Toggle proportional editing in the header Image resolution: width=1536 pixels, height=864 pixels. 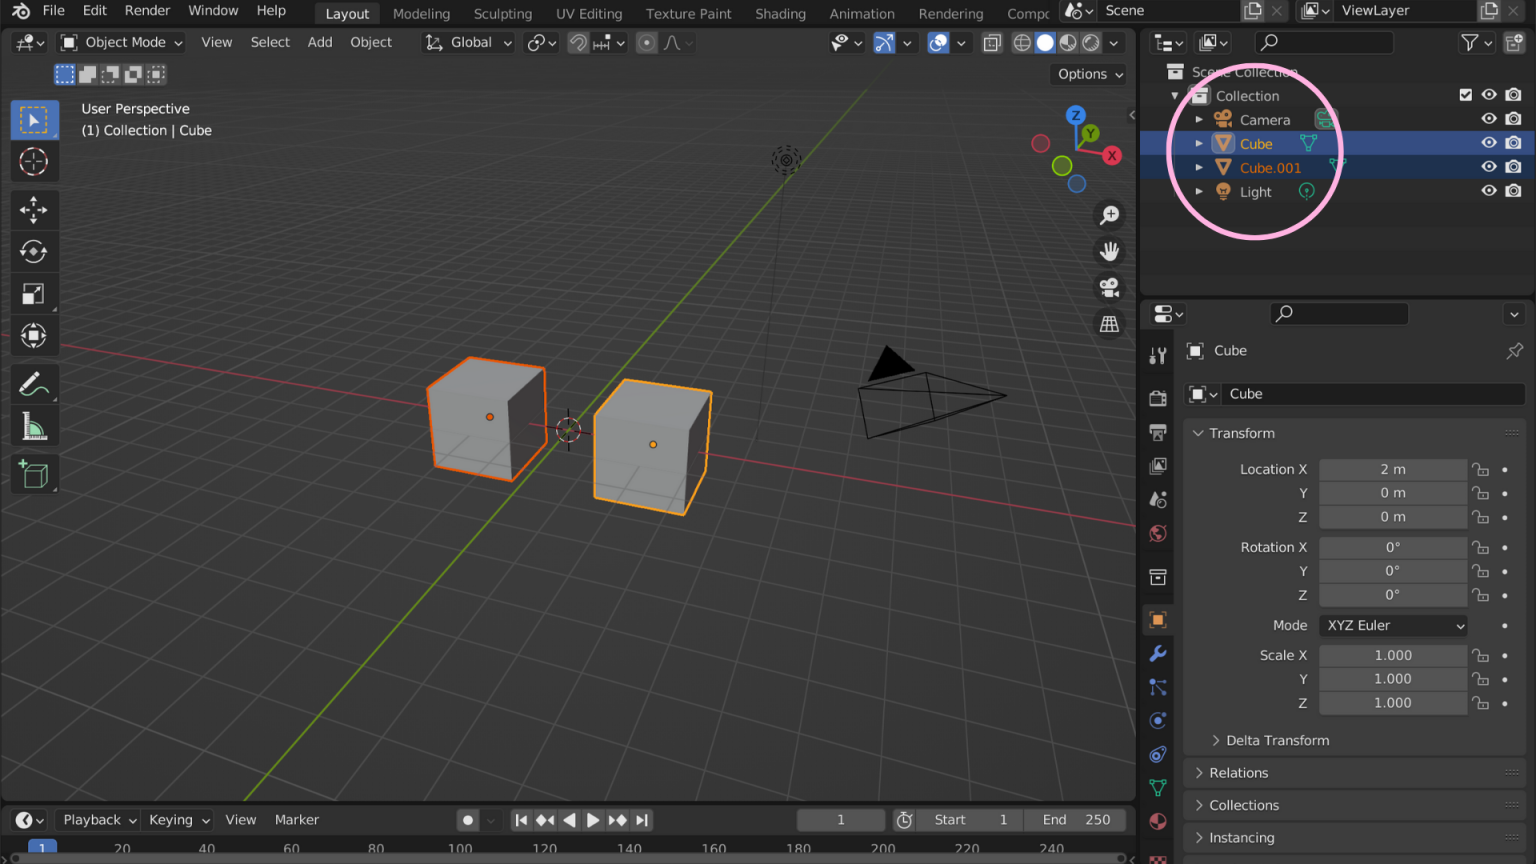click(645, 42)
